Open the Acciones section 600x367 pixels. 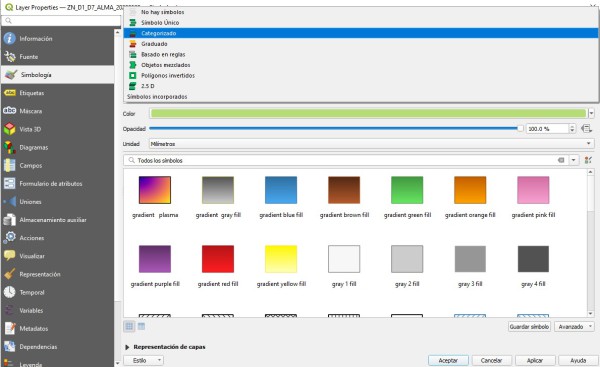(x=57, y=238)
